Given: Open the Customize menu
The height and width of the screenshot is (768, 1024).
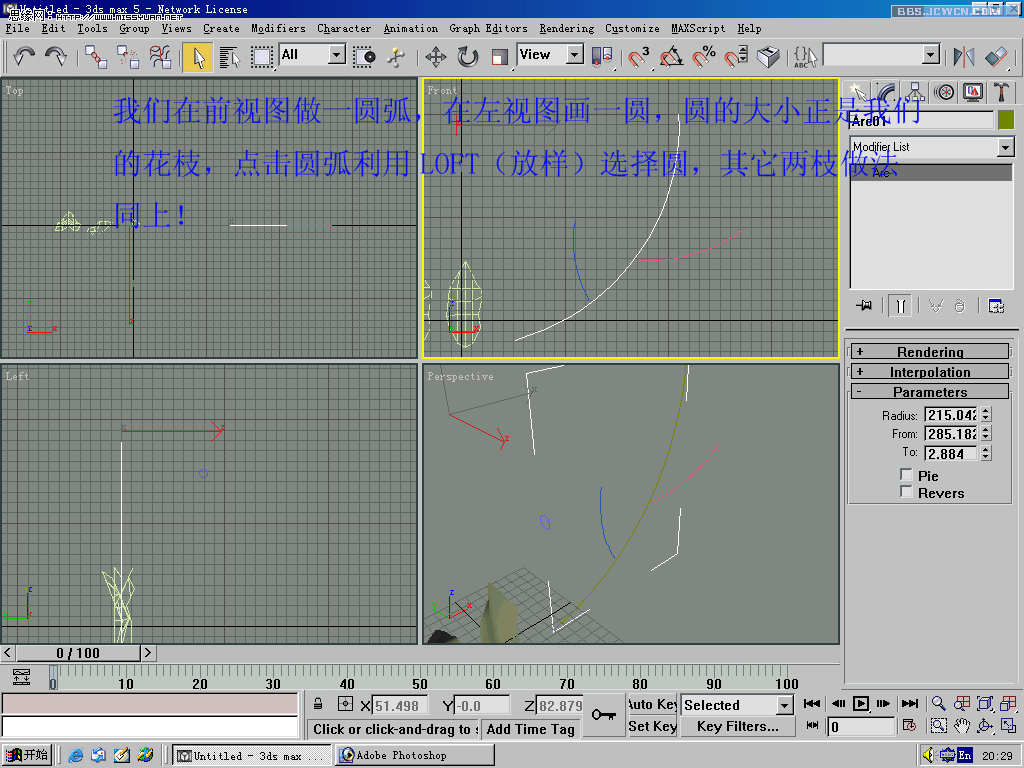Looking at the screenshot, I should pyautogui.click(x=632, y=29).
